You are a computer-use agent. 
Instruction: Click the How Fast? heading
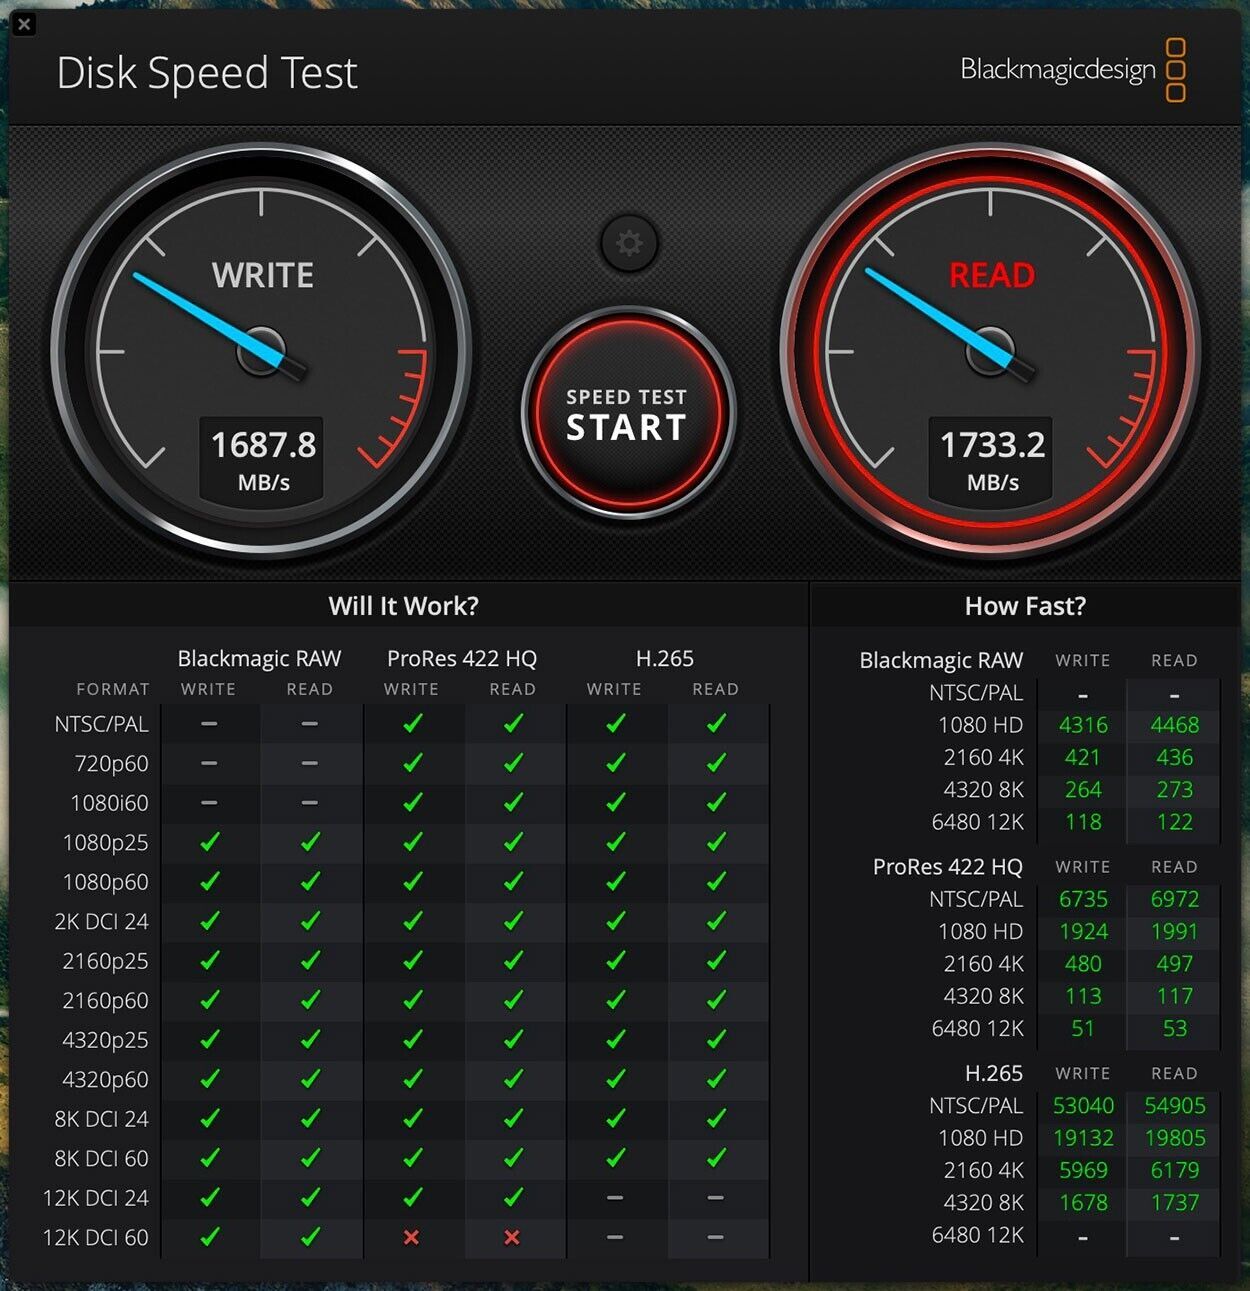[1025, 606]
